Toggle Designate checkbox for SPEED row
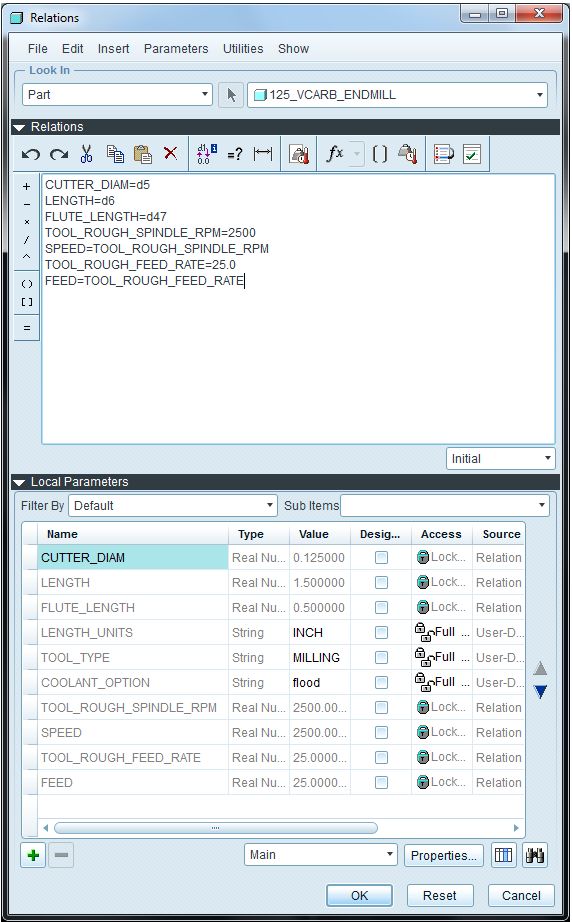 point(382,733)
